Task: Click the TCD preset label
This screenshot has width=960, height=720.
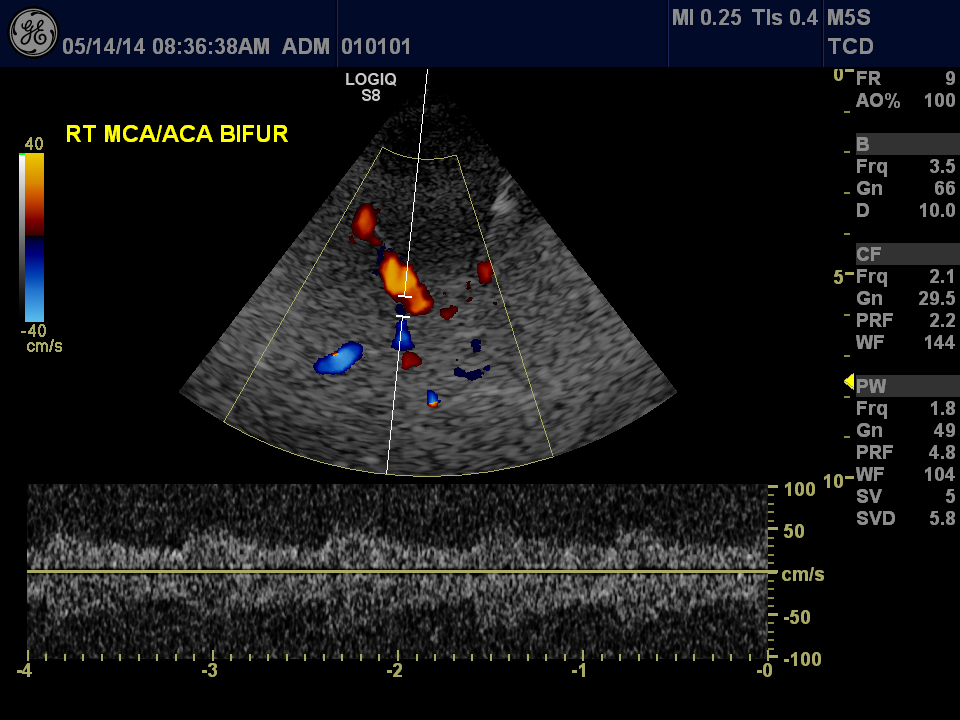Action: tap(850, 46)
